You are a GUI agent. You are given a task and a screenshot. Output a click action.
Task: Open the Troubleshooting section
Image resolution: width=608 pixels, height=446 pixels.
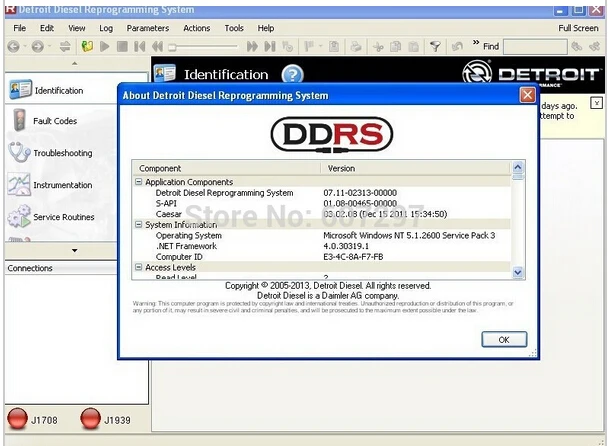[62, 153]
